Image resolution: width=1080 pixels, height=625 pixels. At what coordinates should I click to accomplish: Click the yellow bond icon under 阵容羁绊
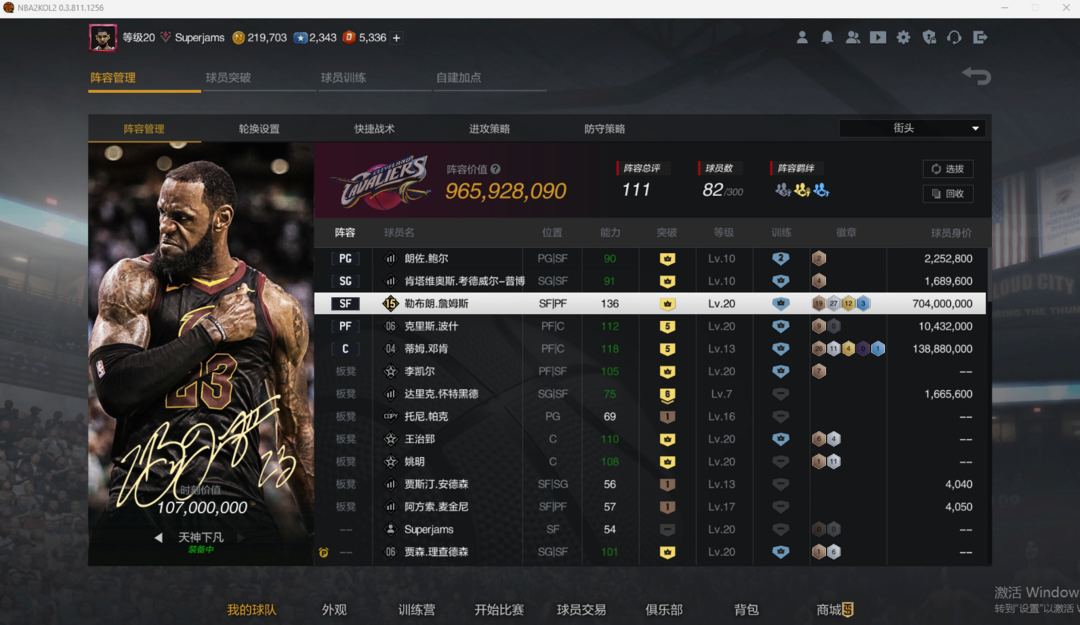tap(802, 189)
